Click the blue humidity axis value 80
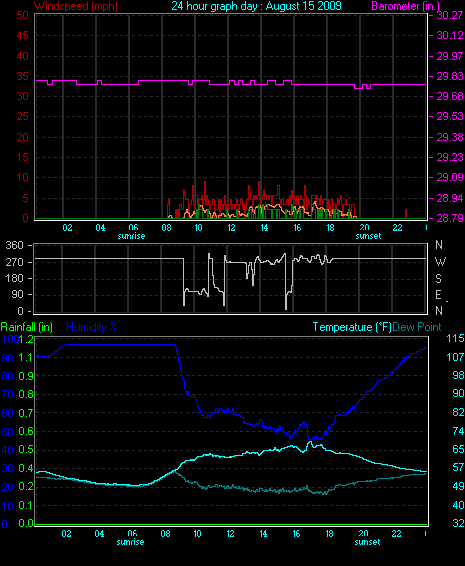465x566 pixels. tap(8, 376)
